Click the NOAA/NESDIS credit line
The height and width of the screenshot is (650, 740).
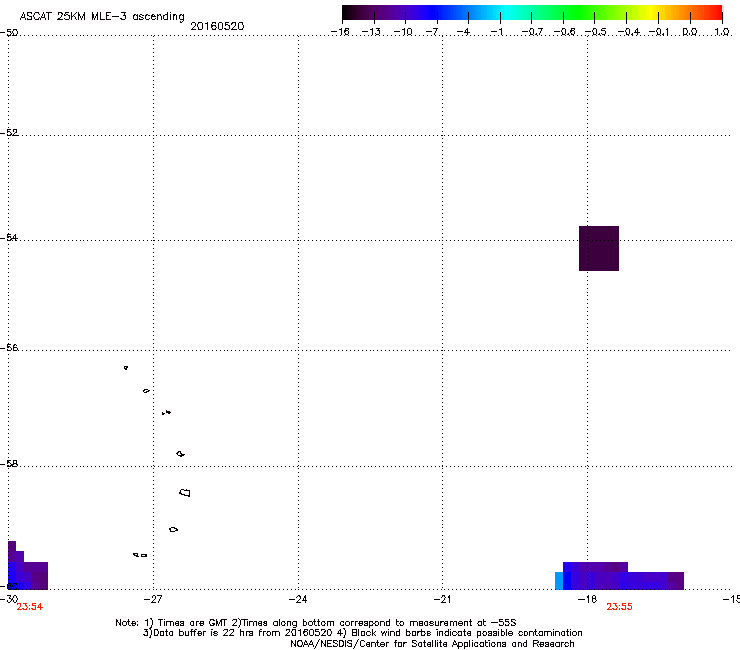pos(432,644)
